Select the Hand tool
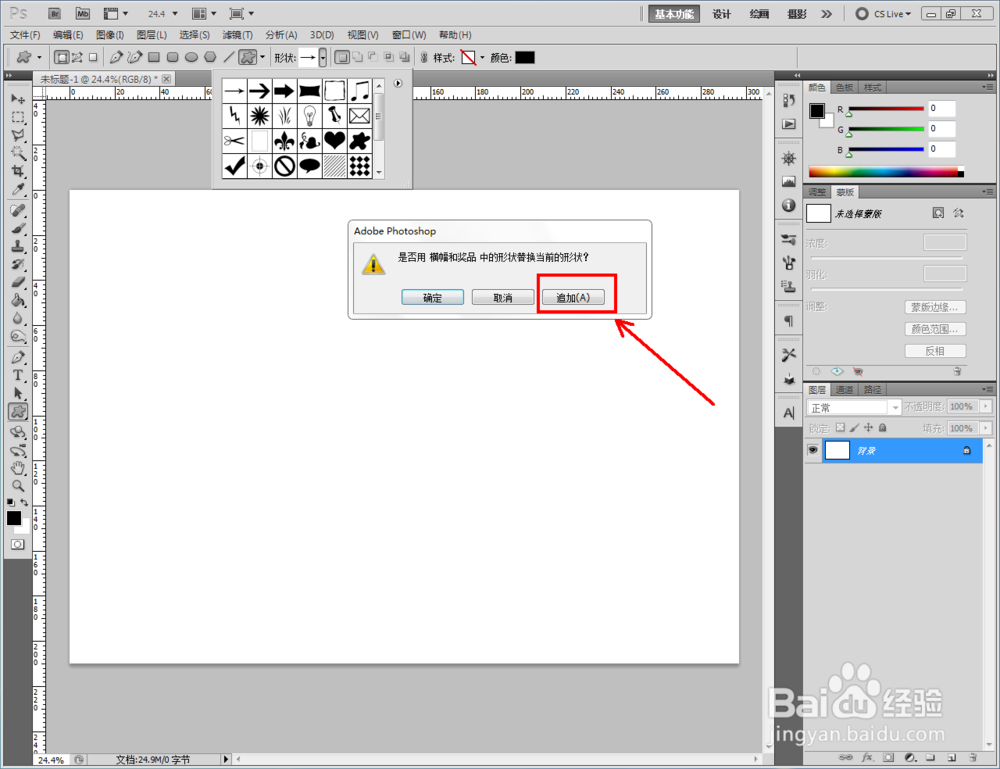Image resolution: width=1000 pixels, height=769 pixels. point(18,469)
